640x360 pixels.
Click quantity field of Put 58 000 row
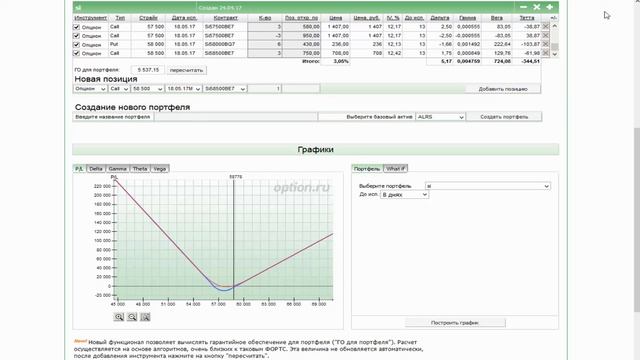pos(264,44)
